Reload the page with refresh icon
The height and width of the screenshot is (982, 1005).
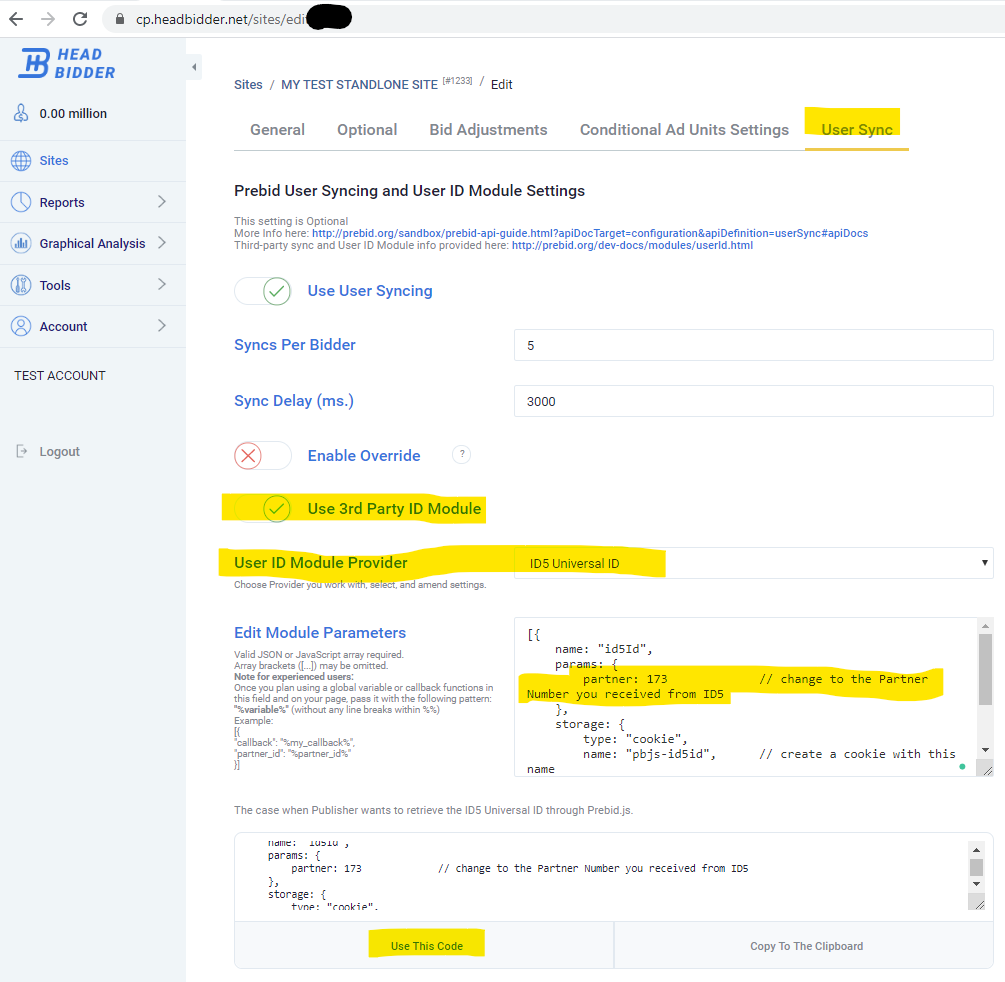pos(80,19)
